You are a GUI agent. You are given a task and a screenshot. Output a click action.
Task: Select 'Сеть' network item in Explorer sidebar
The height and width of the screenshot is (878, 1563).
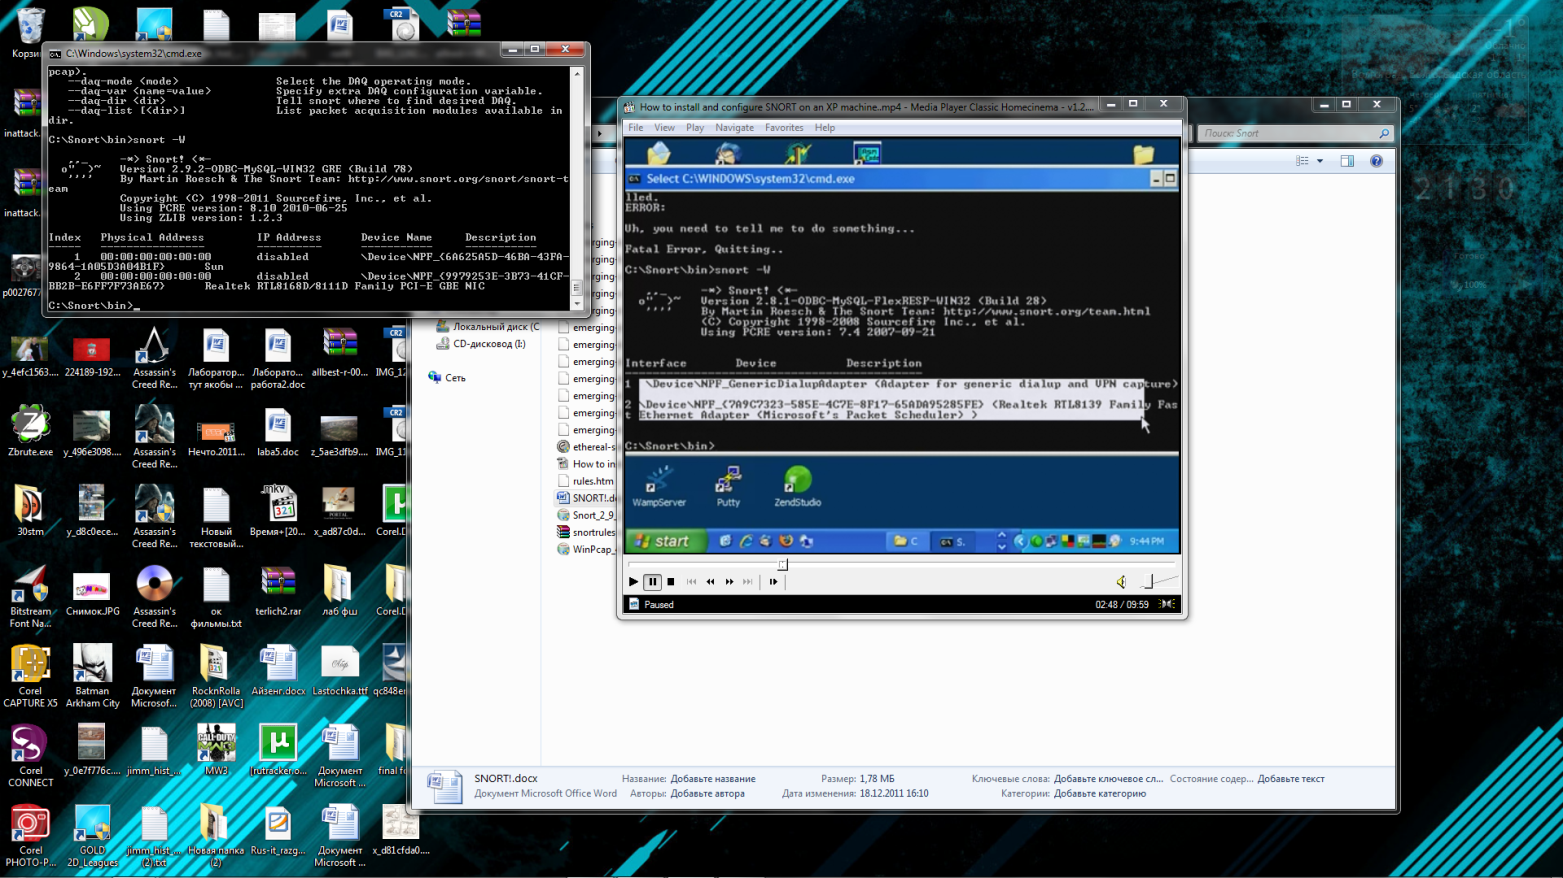point(446,378)
